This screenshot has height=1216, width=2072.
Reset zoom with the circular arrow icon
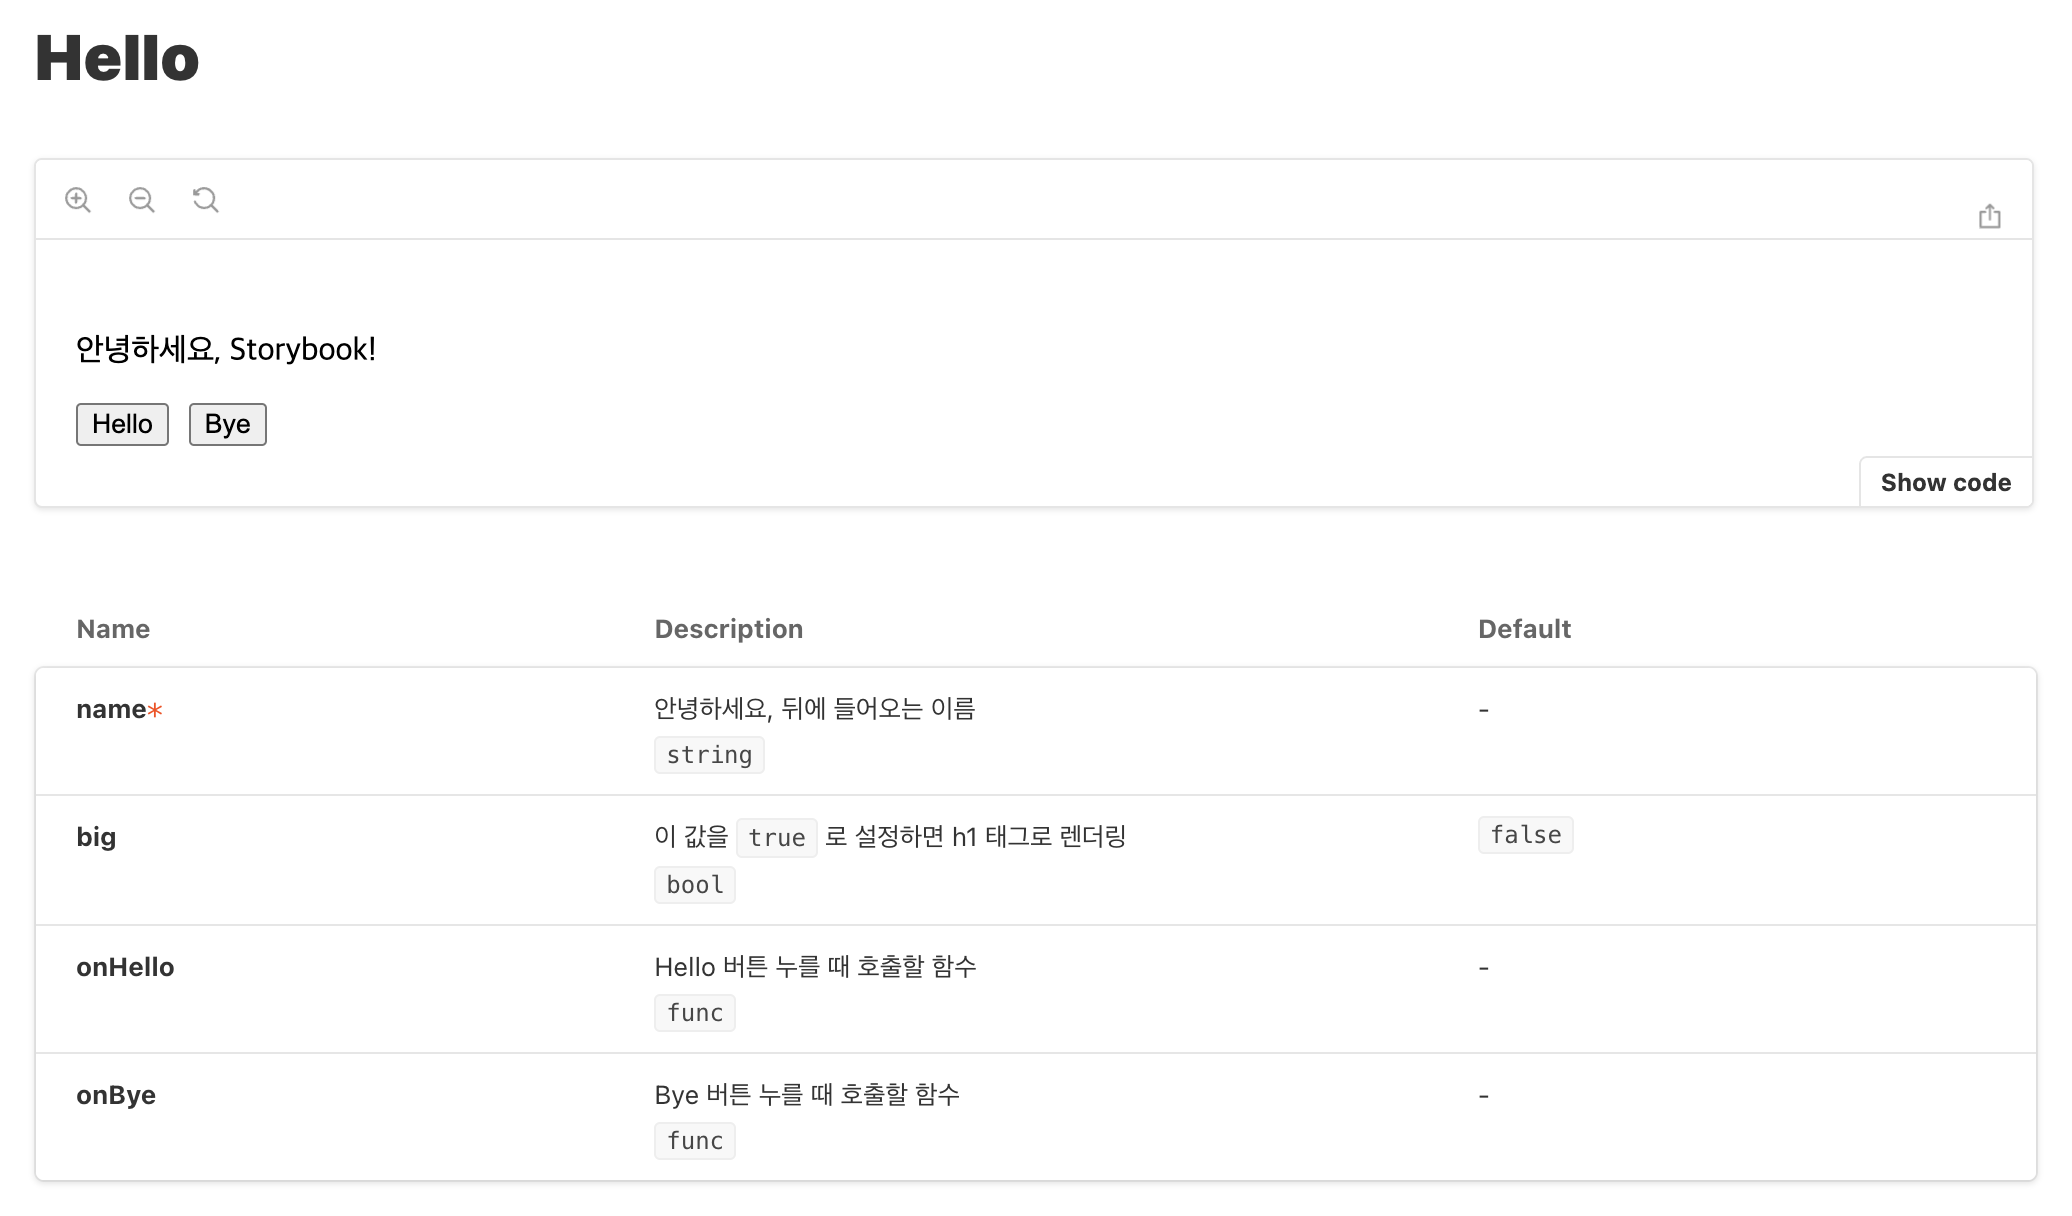[x=206, y=200]
